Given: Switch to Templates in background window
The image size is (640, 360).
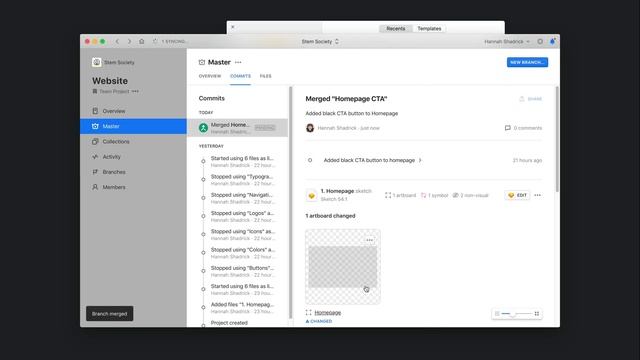Looking at the screenshot, I should tap(429, 29).
